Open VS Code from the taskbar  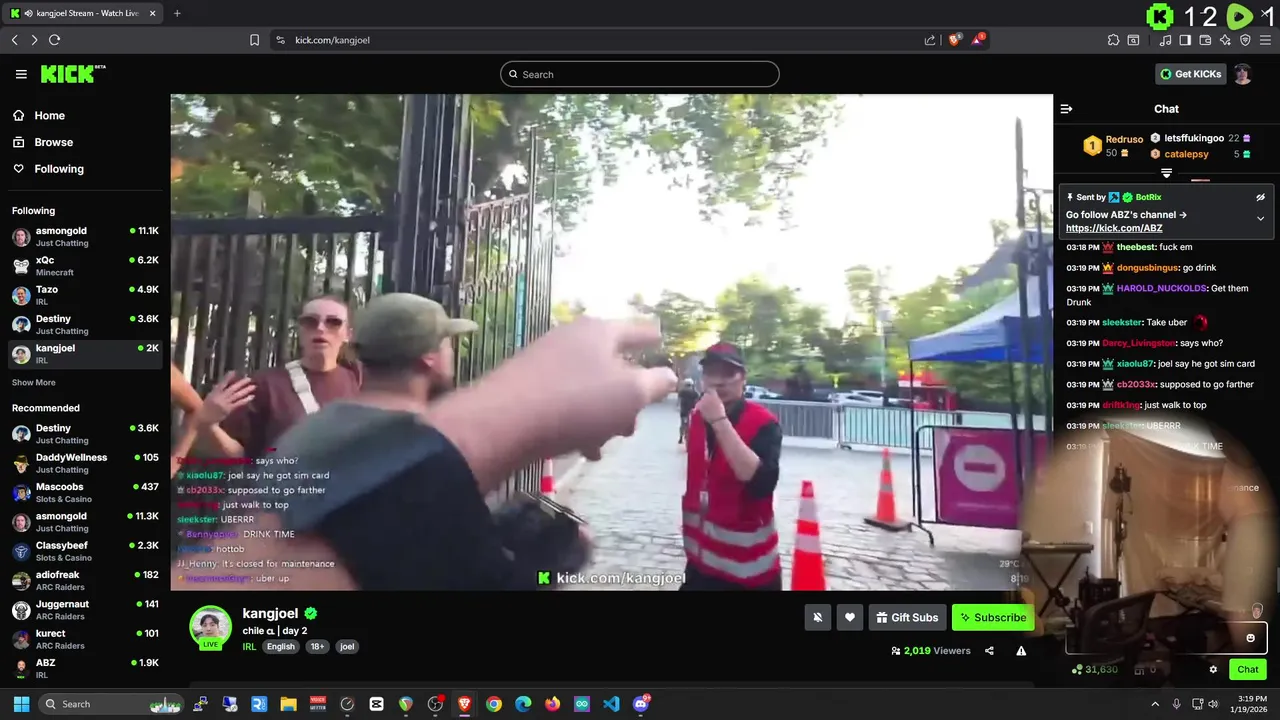611,704
